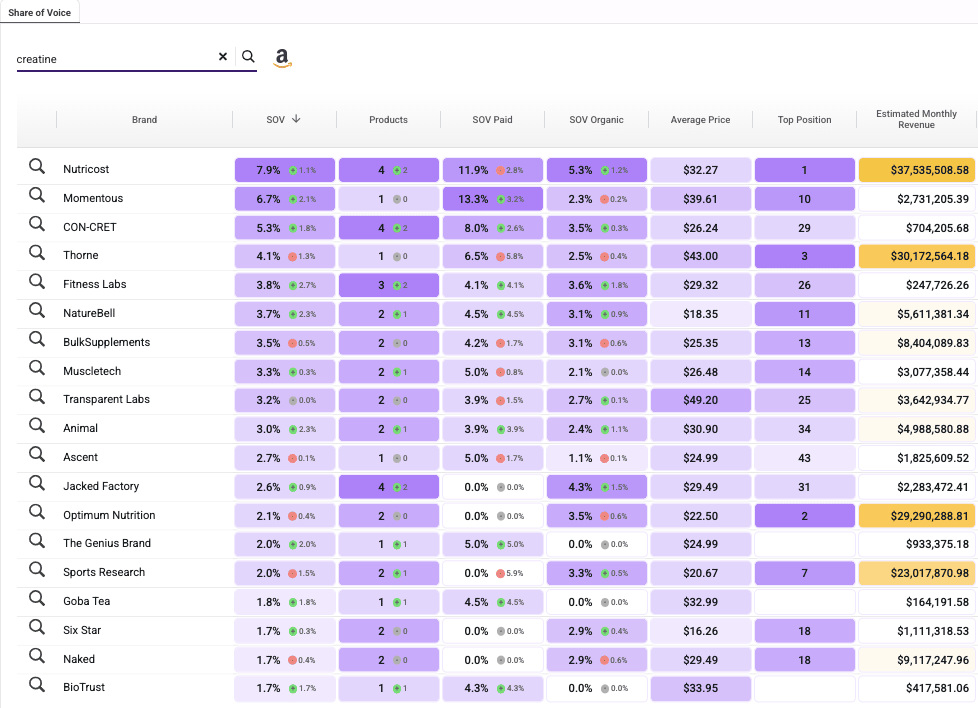
Task: Click the magnifier icon for Ascent
Action: click(37, 454)
